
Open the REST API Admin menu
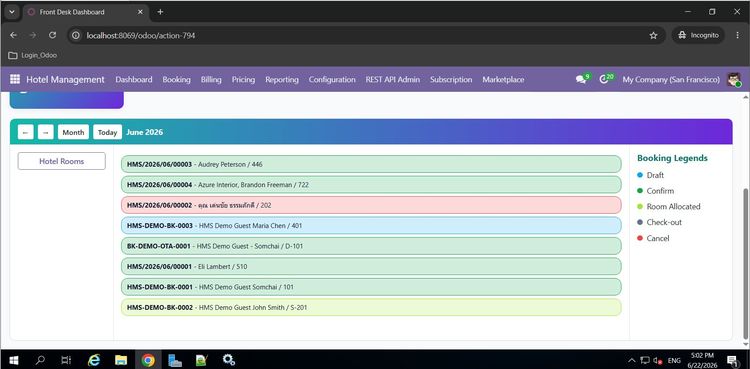click(x=392, y=79)
